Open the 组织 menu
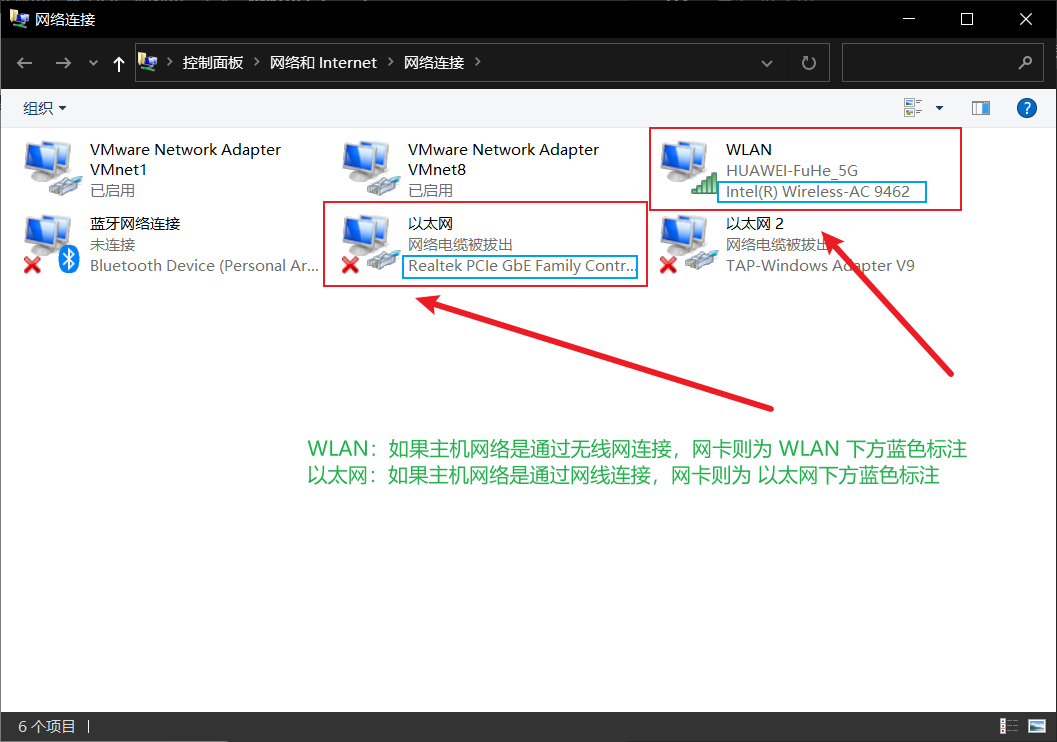The height and width of the screenshot is (742, 1057). pyautogui.click(x=44, y=108)
